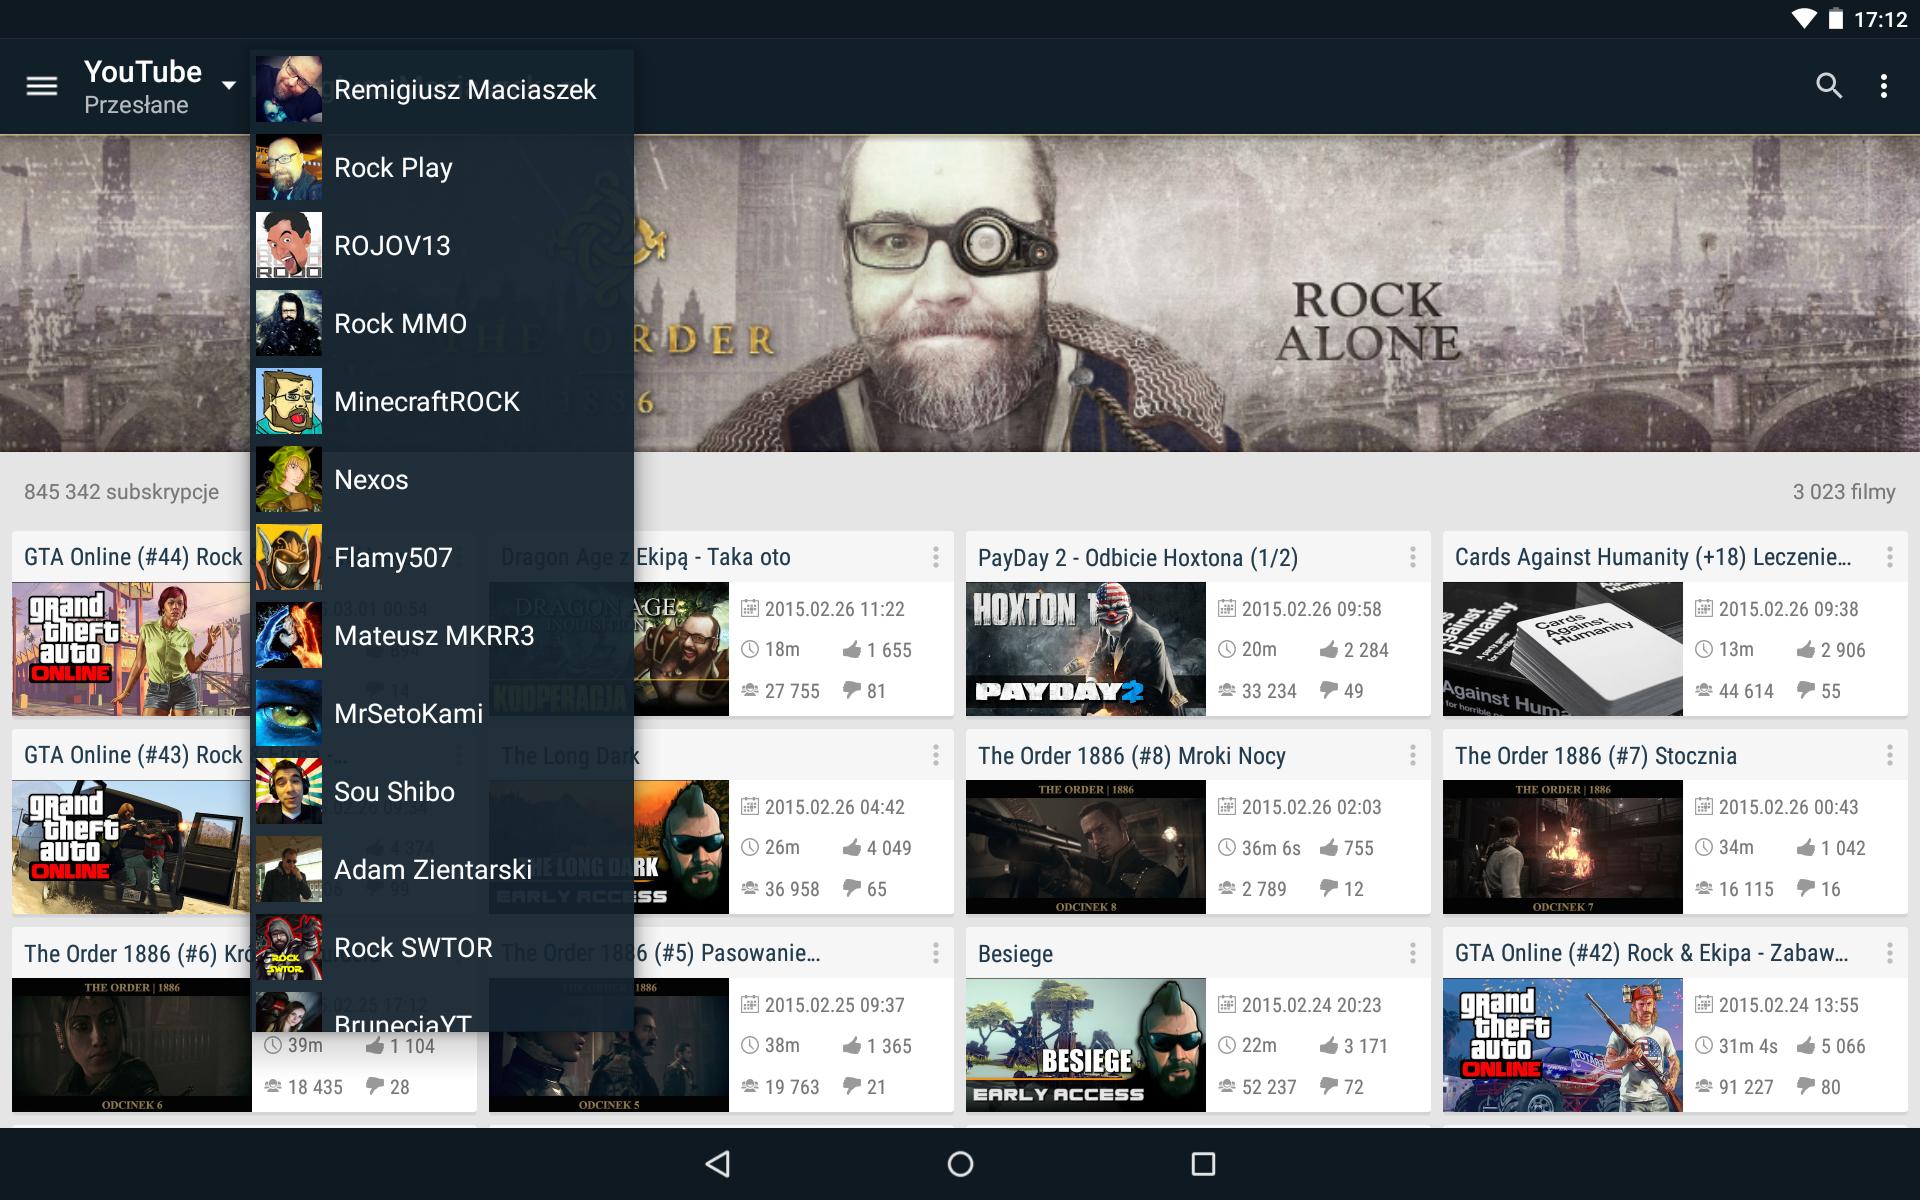Open GTA Online (#43) thumbnail
The height and width of the screenshot is (1200, 1920).
tap(131, 847)
